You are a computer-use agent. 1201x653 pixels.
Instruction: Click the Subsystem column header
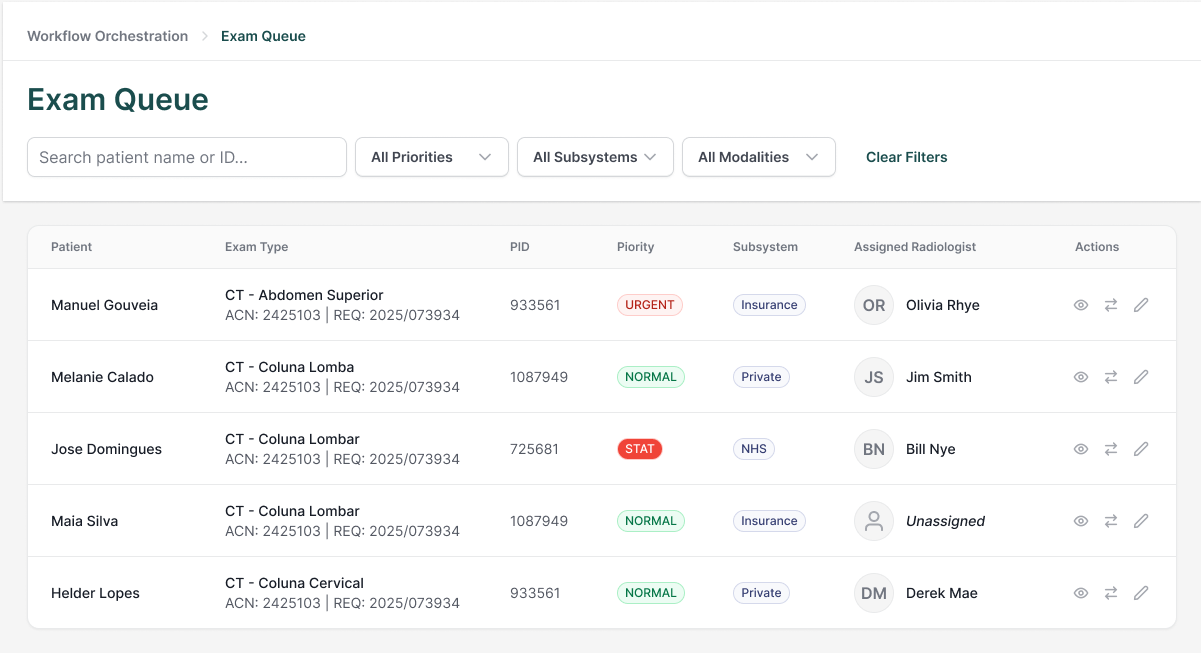pyautogui.click(x=766, y=247)
